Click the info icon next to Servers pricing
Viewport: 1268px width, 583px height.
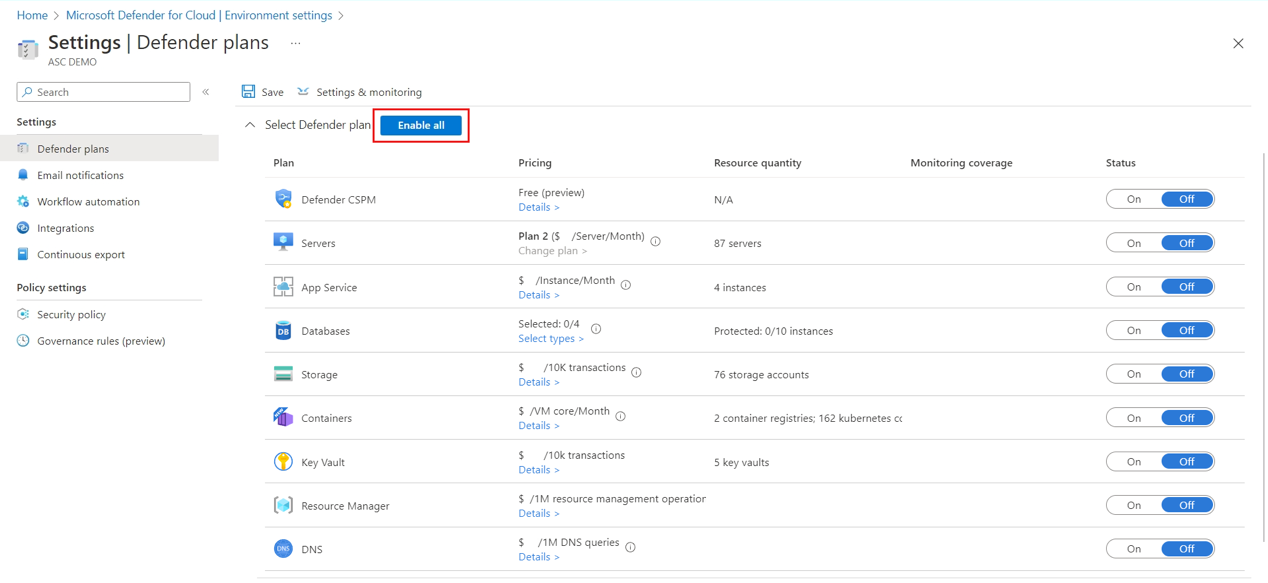pyautogui.click(x=656, y=241)
